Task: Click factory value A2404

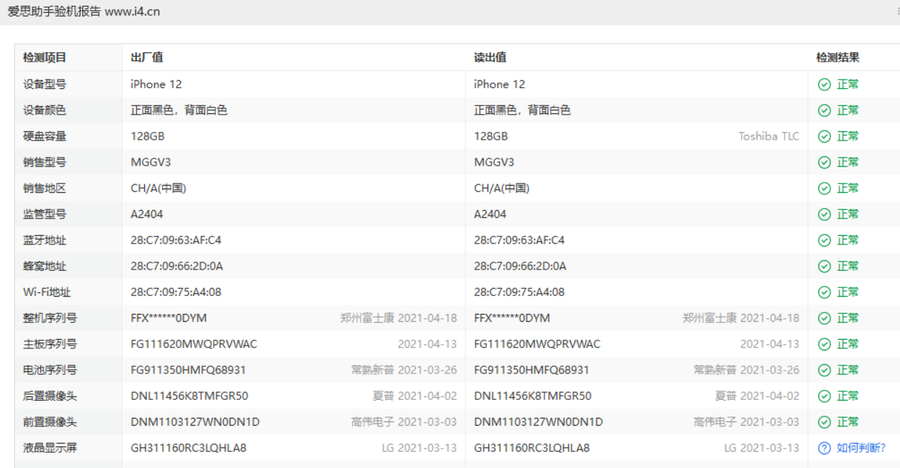Action: (147, 214)
